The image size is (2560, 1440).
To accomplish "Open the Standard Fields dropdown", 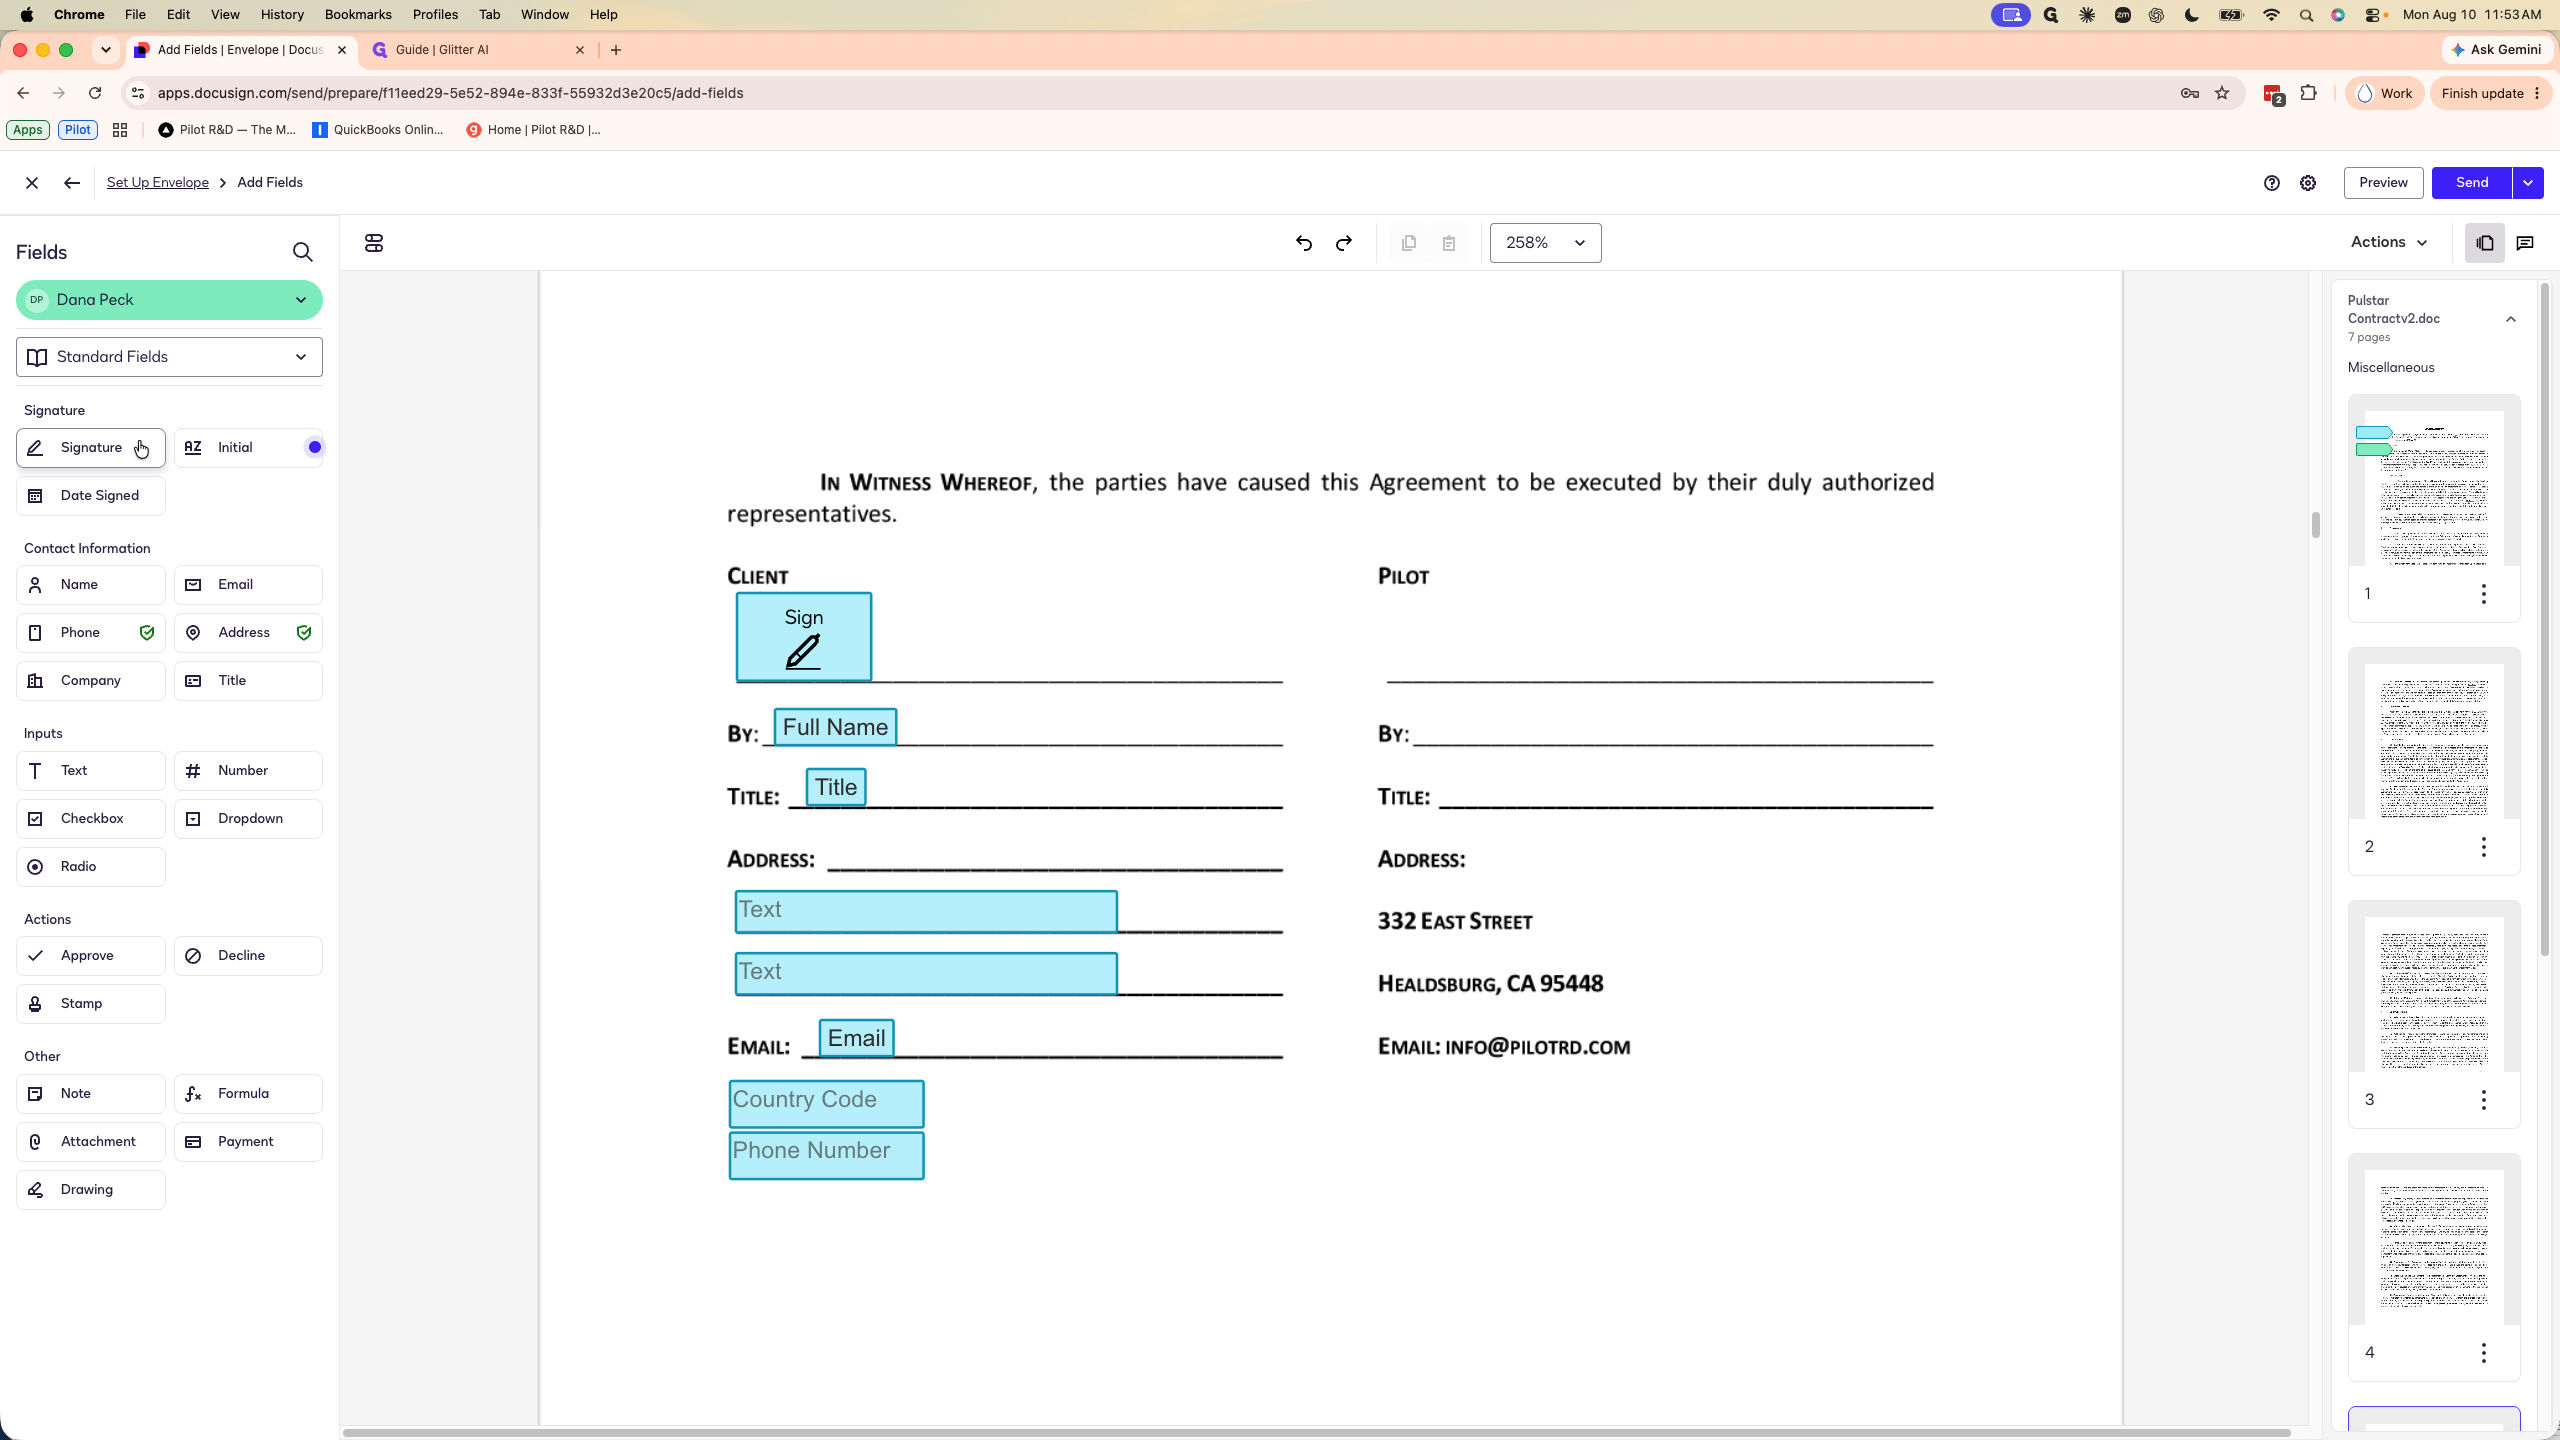I will pos(169,357).
